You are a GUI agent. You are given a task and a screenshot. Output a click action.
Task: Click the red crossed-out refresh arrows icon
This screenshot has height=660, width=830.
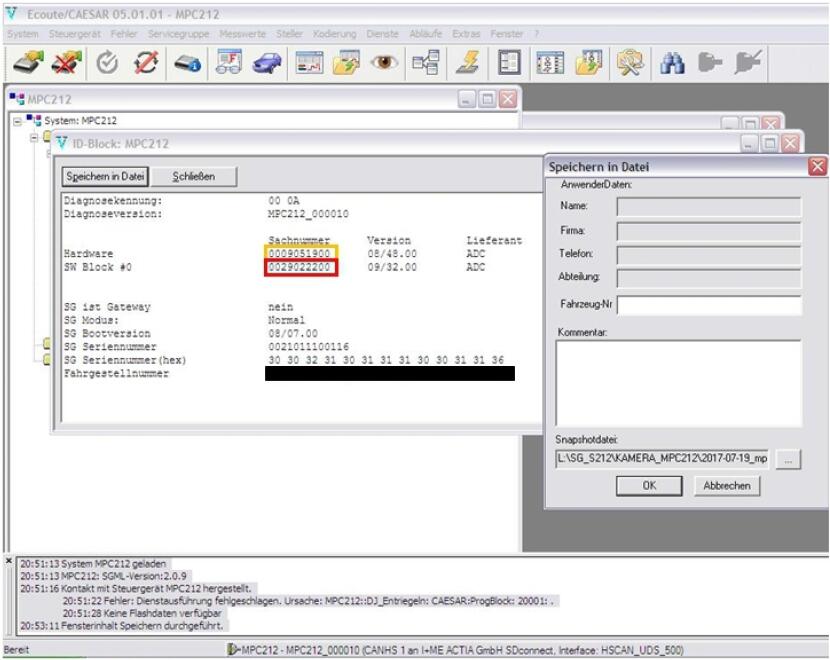[x=146, y=64]
